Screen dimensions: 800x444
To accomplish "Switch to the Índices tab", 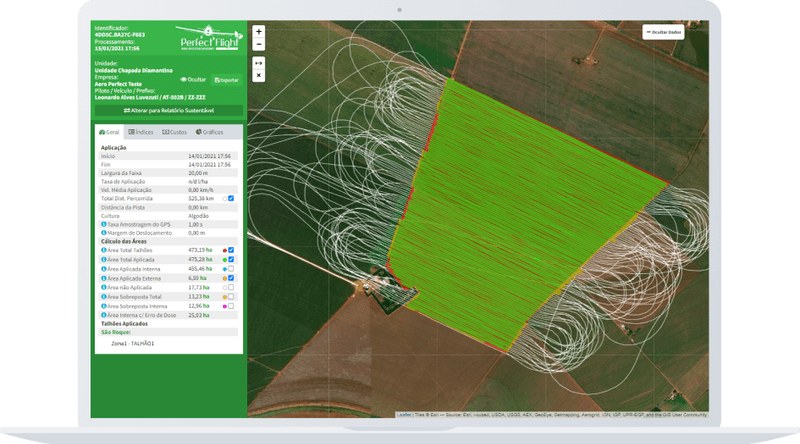I will (141, 132).
